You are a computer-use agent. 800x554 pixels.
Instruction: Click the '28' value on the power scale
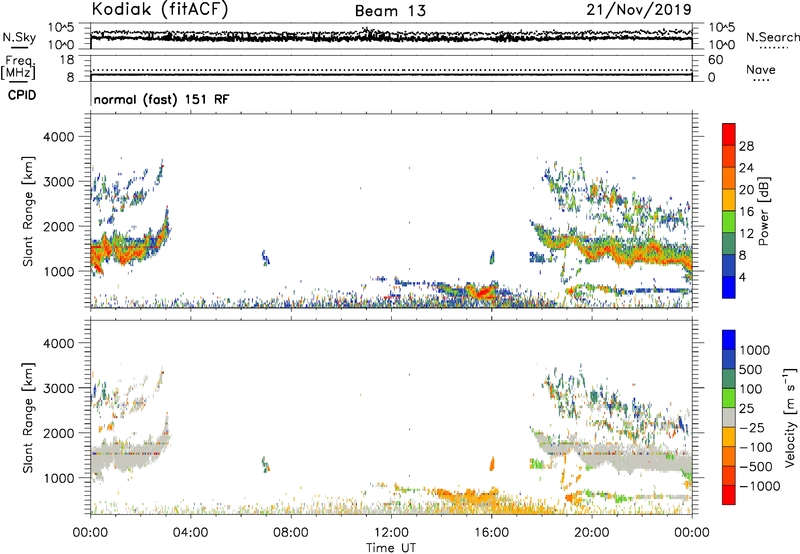click(x=746, y=146)
